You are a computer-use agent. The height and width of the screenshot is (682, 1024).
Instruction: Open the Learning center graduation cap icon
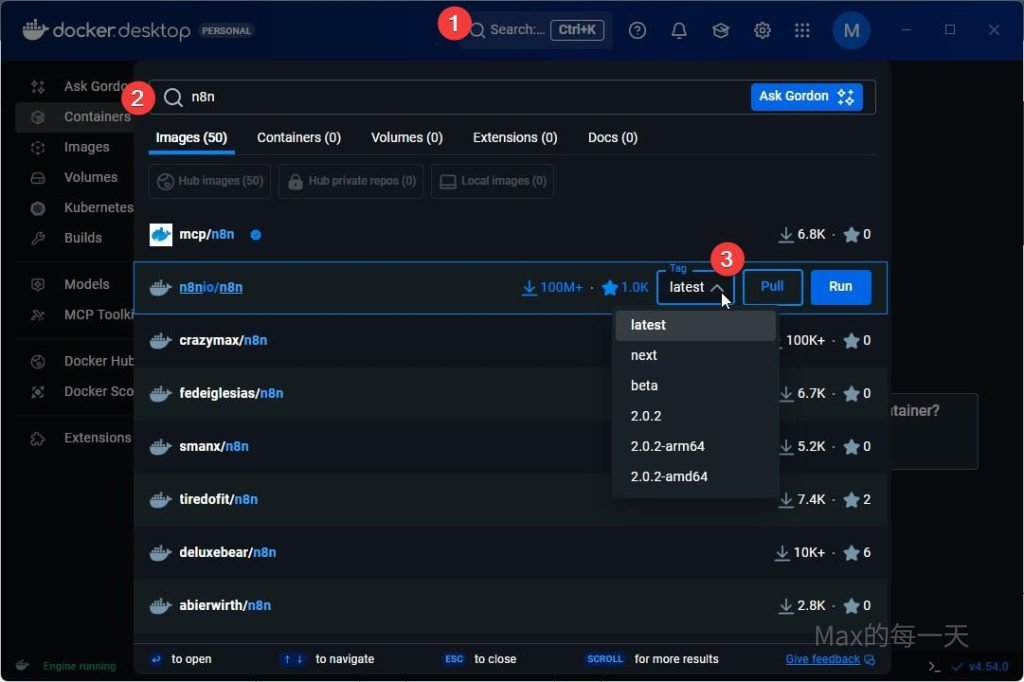click(x=720, y=31)
